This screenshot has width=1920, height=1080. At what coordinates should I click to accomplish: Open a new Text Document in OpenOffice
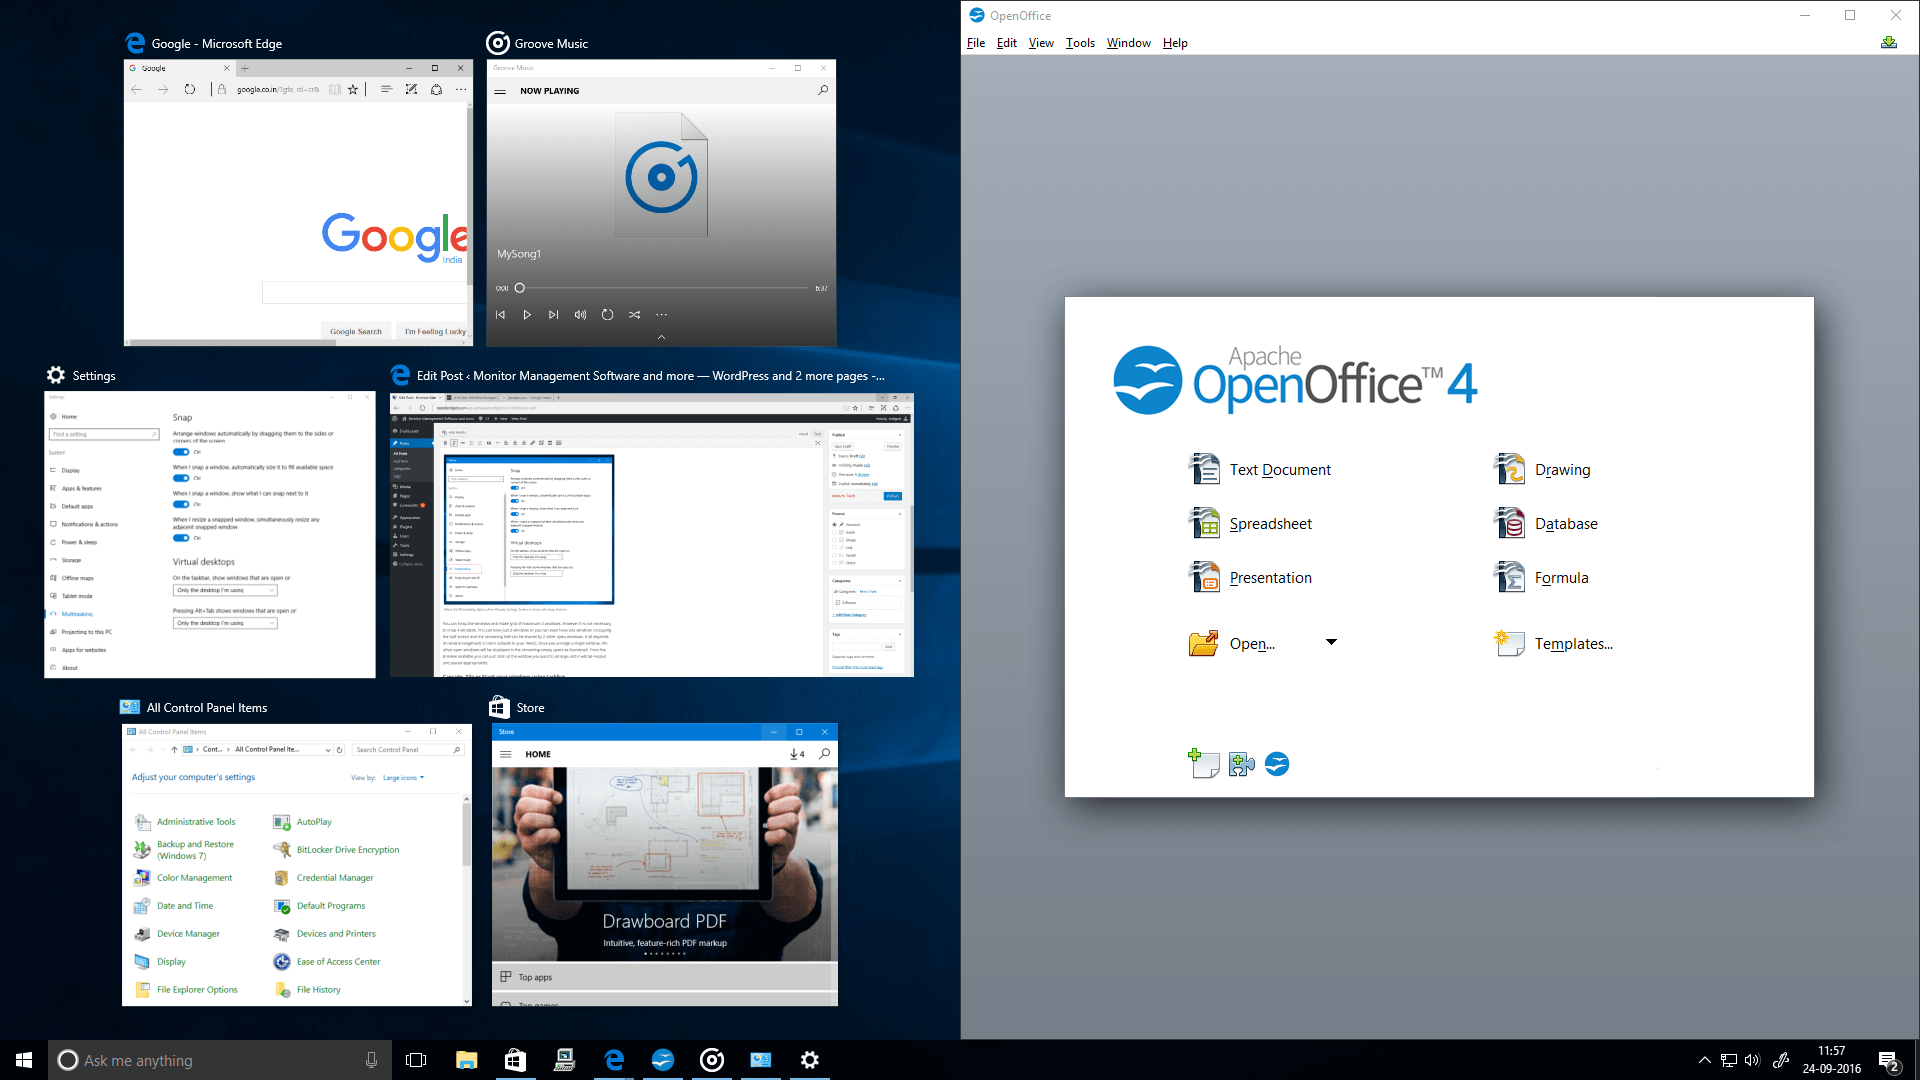[x=1280, y=469]
